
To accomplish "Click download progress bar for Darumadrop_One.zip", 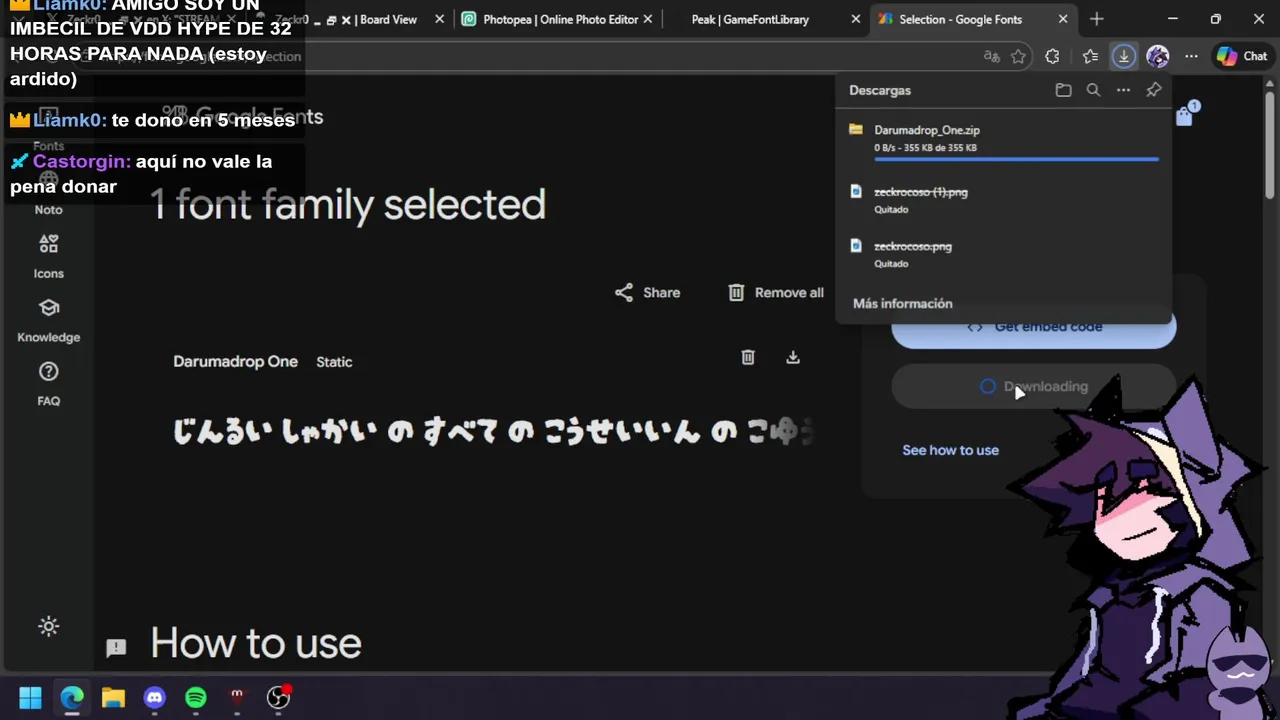I will tap(1016, 159).
